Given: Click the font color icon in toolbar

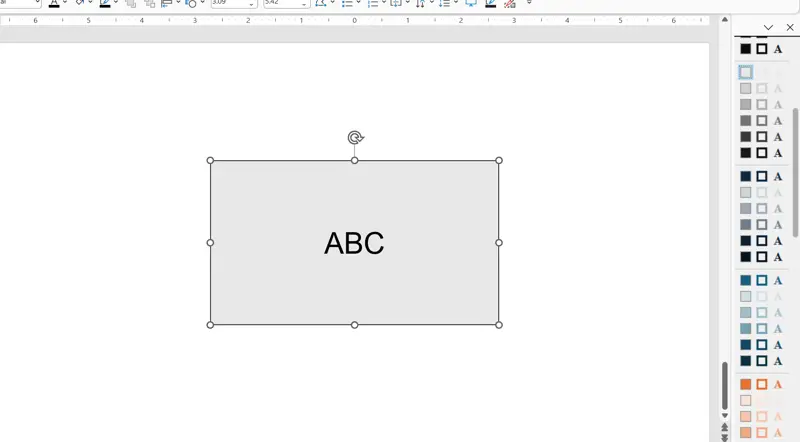Looking at the screenshot, I should [54, 3].
